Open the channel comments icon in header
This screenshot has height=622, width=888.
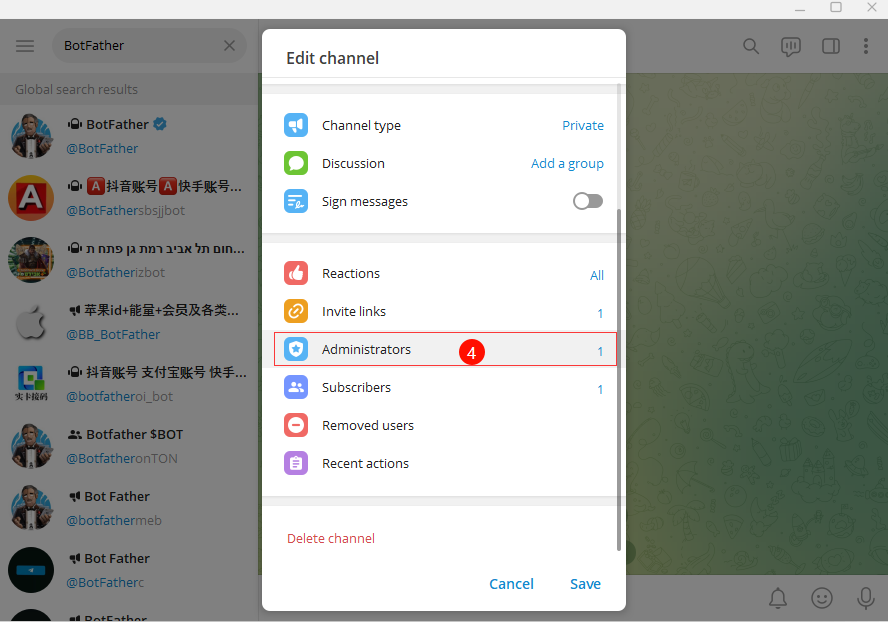click(791, 46)
